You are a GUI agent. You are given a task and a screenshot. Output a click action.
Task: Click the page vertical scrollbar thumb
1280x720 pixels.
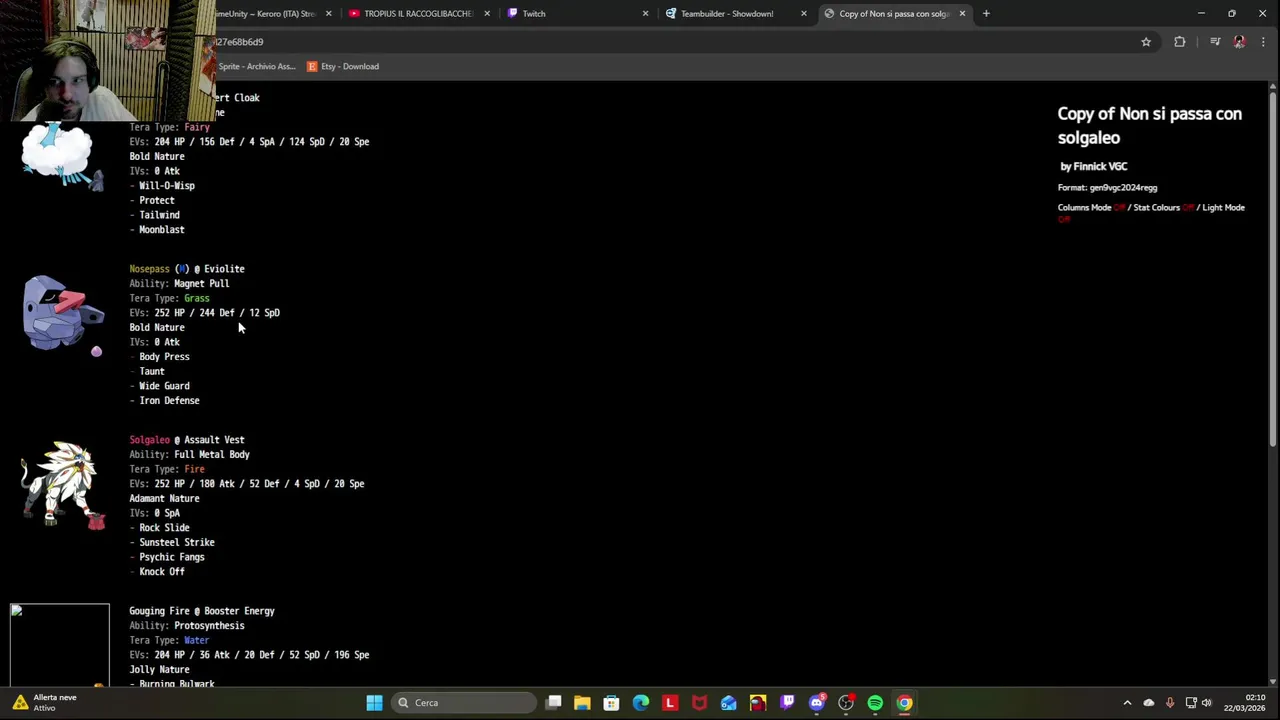click(x=1273, y=270)
